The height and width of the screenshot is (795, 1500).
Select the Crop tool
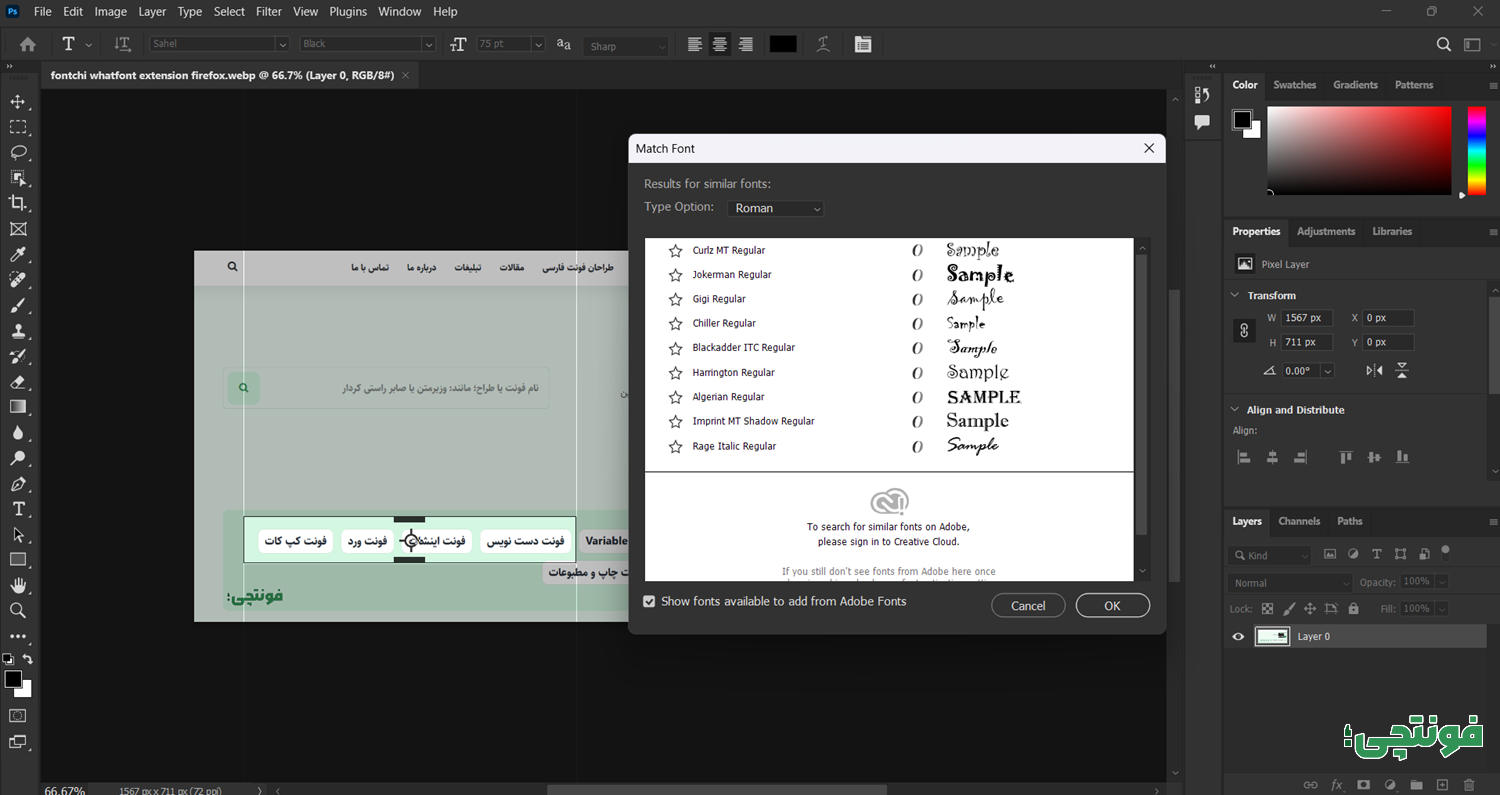18,203
